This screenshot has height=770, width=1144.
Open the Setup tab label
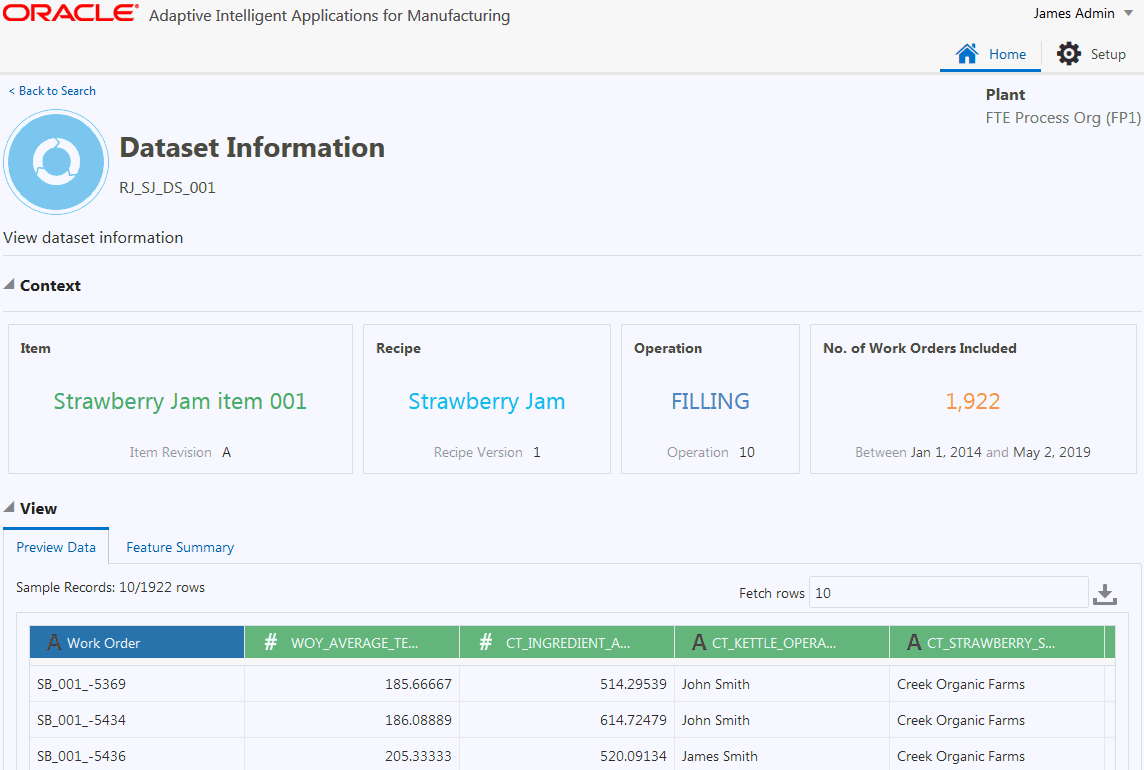pyautogui.click(x=1108, y=54)
